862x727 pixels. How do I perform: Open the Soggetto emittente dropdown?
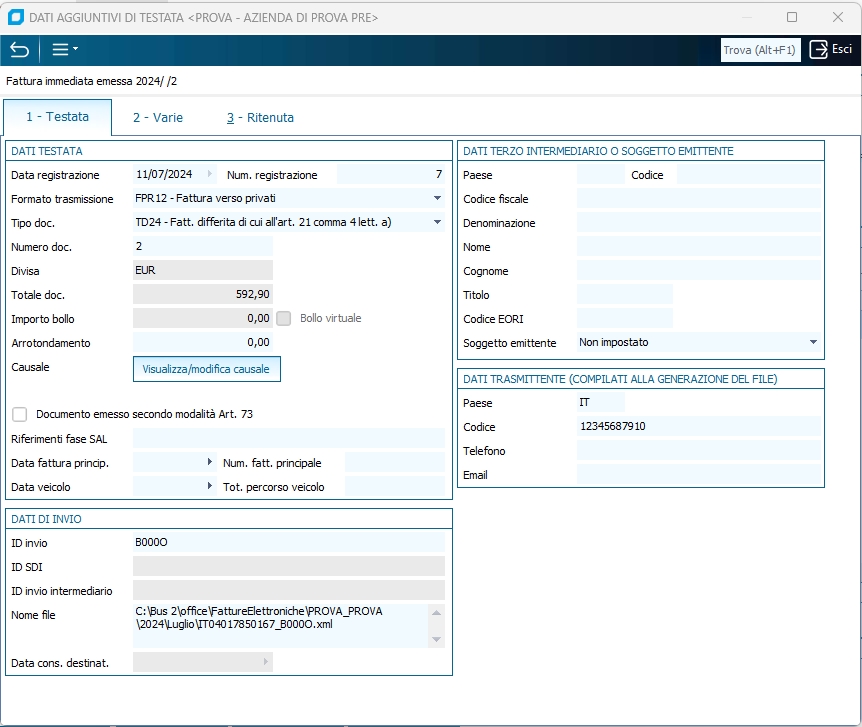tap(813, 343)
